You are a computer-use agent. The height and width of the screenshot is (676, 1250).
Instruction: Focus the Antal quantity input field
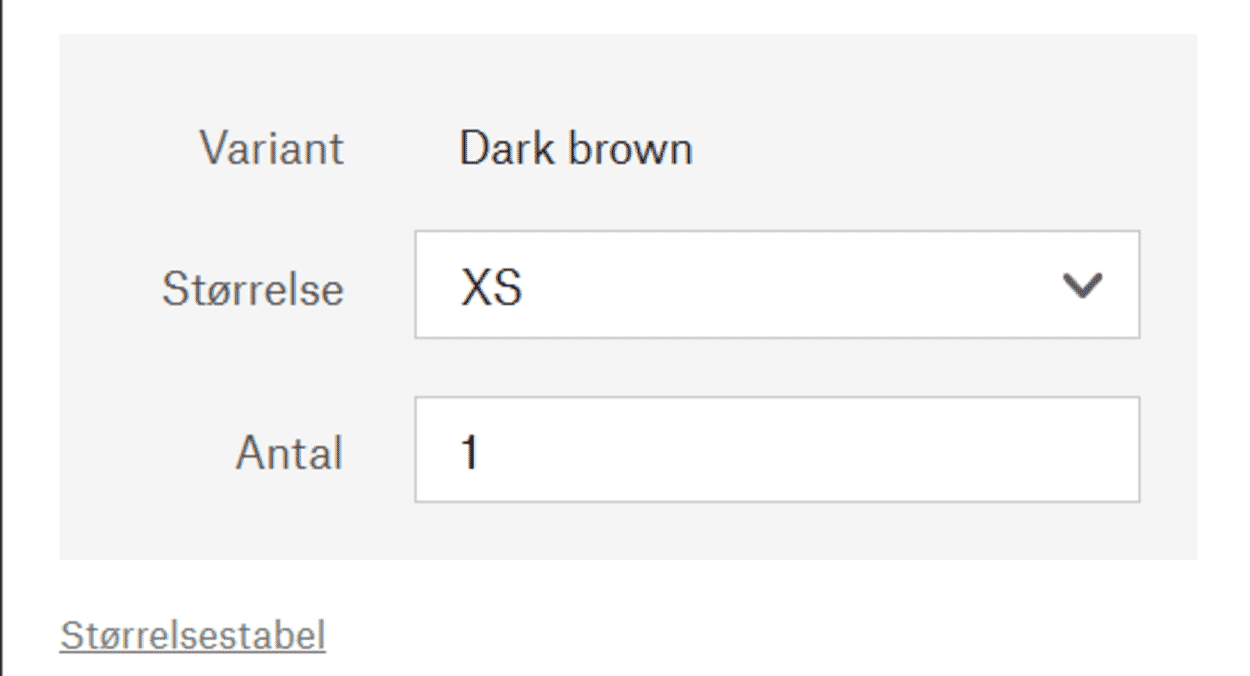coord(777,450)
